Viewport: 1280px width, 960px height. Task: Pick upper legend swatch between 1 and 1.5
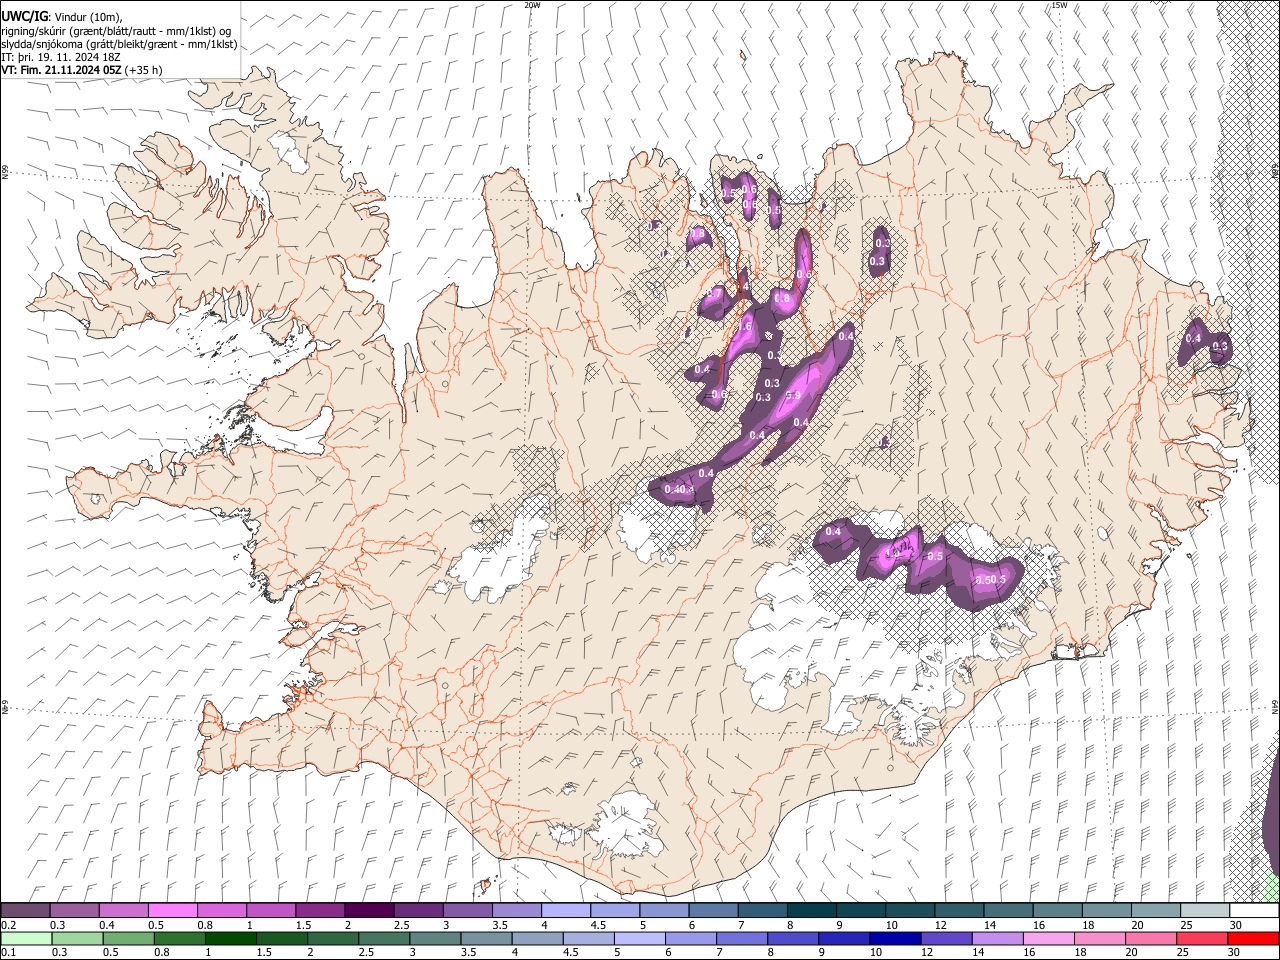coord(270,911)
